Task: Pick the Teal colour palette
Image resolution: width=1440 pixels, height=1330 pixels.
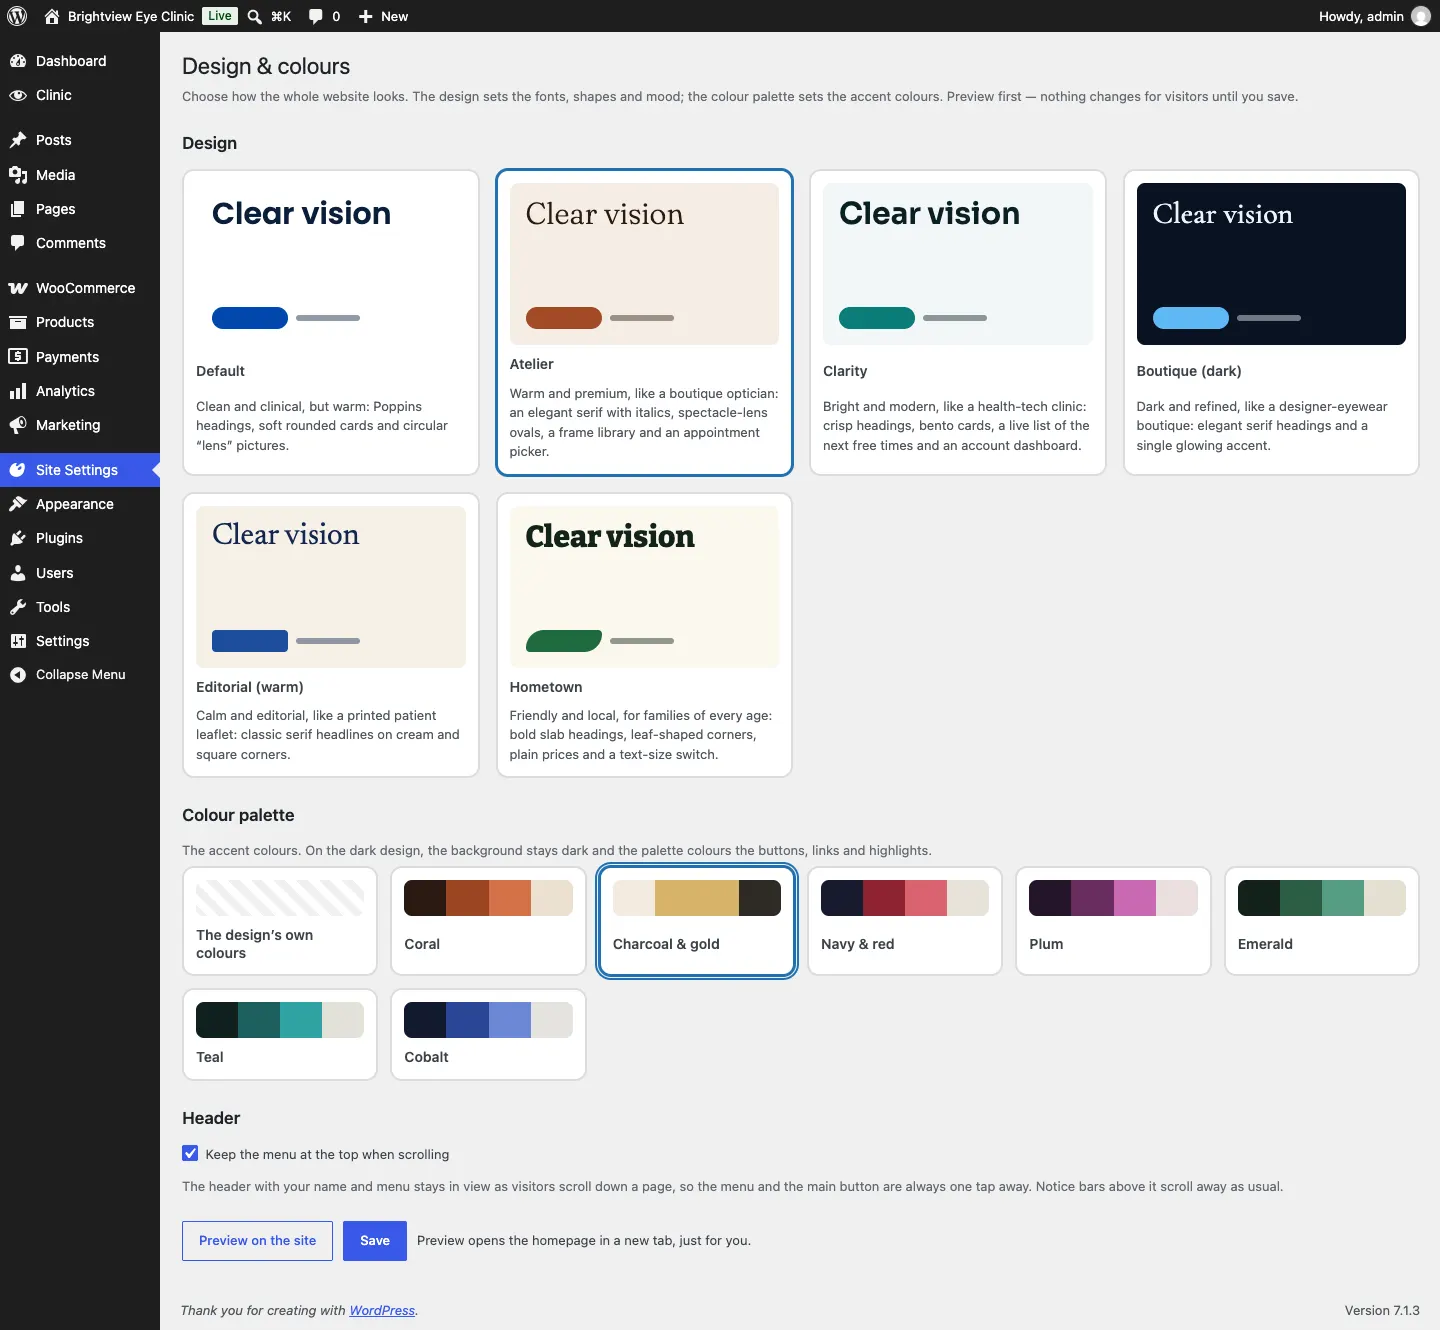Action: click(x=280, y=1035)
